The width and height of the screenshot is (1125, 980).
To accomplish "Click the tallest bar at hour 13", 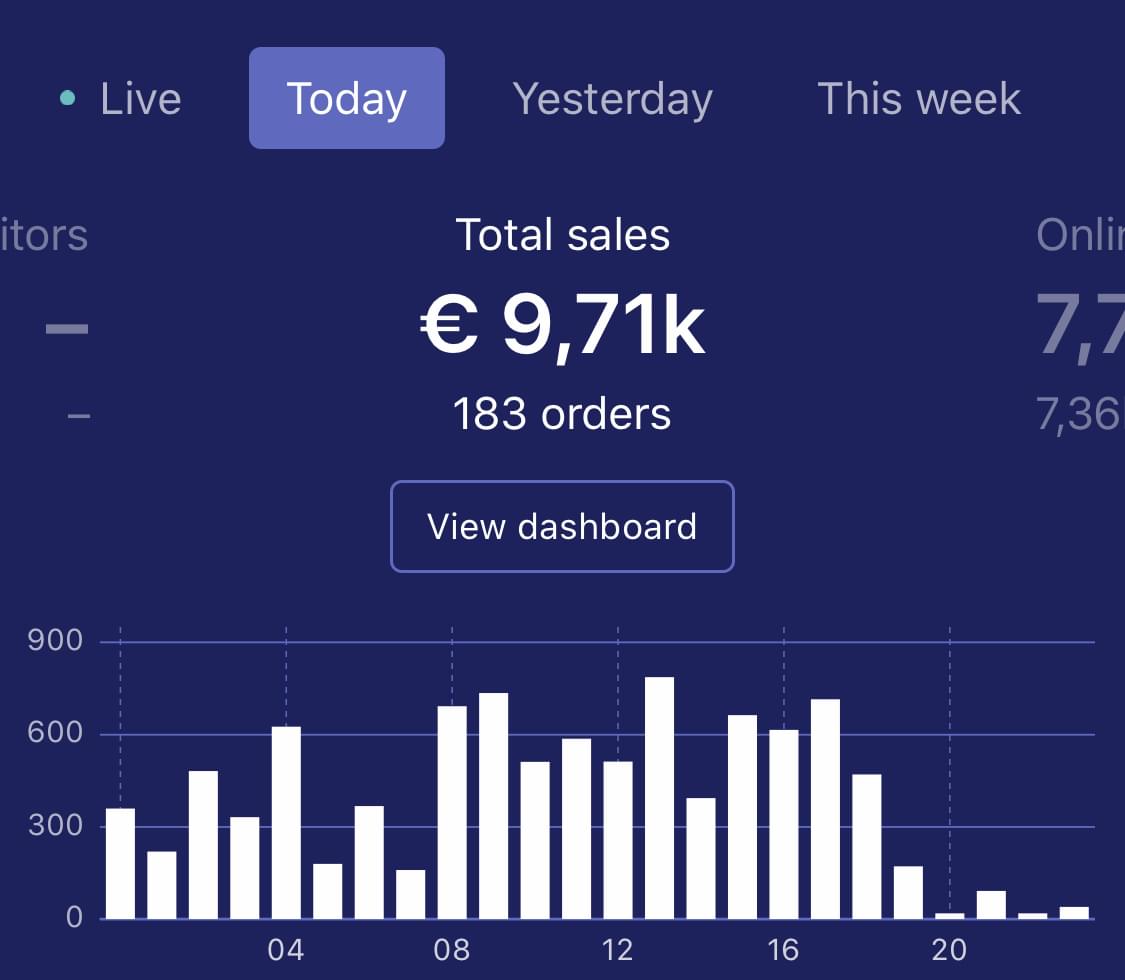I will coord(659,798).
